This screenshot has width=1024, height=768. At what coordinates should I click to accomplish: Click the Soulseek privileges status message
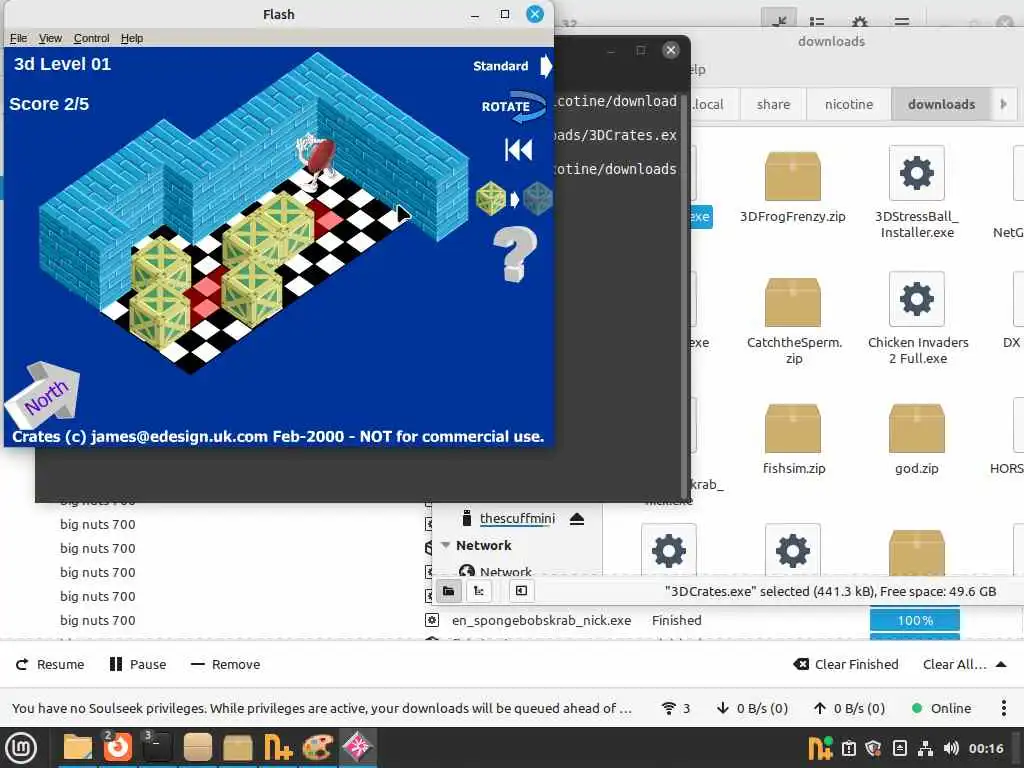[321, 709]
